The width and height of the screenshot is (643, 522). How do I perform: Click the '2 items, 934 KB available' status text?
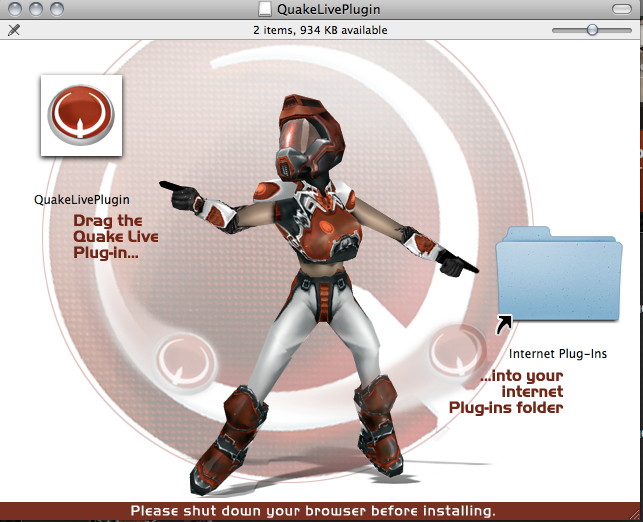coord(320,30)
